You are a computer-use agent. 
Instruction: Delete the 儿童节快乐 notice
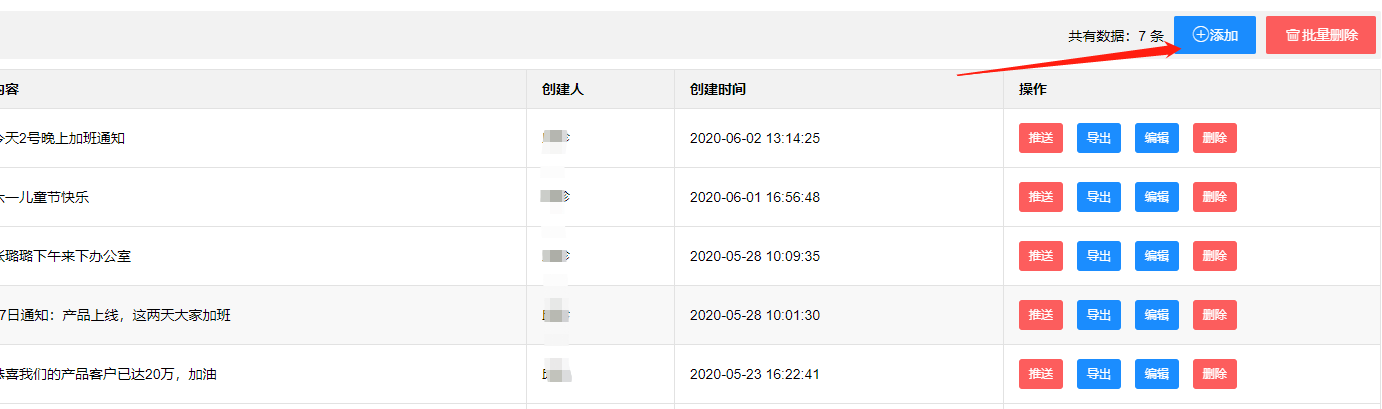1214,197
